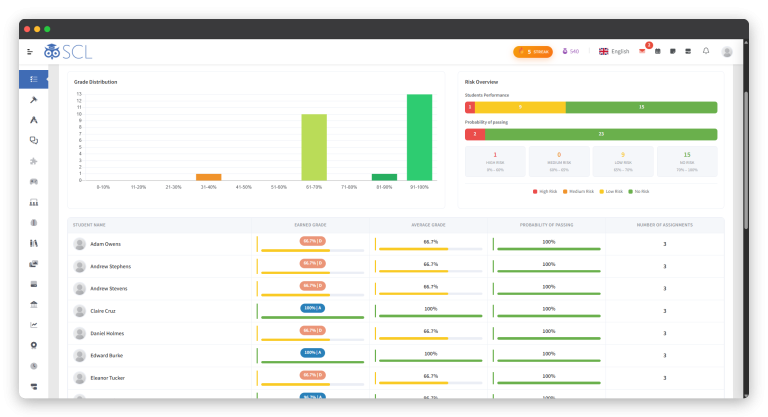
Task: Click the small dark green 81-90% bar
Action: (384, 177)
